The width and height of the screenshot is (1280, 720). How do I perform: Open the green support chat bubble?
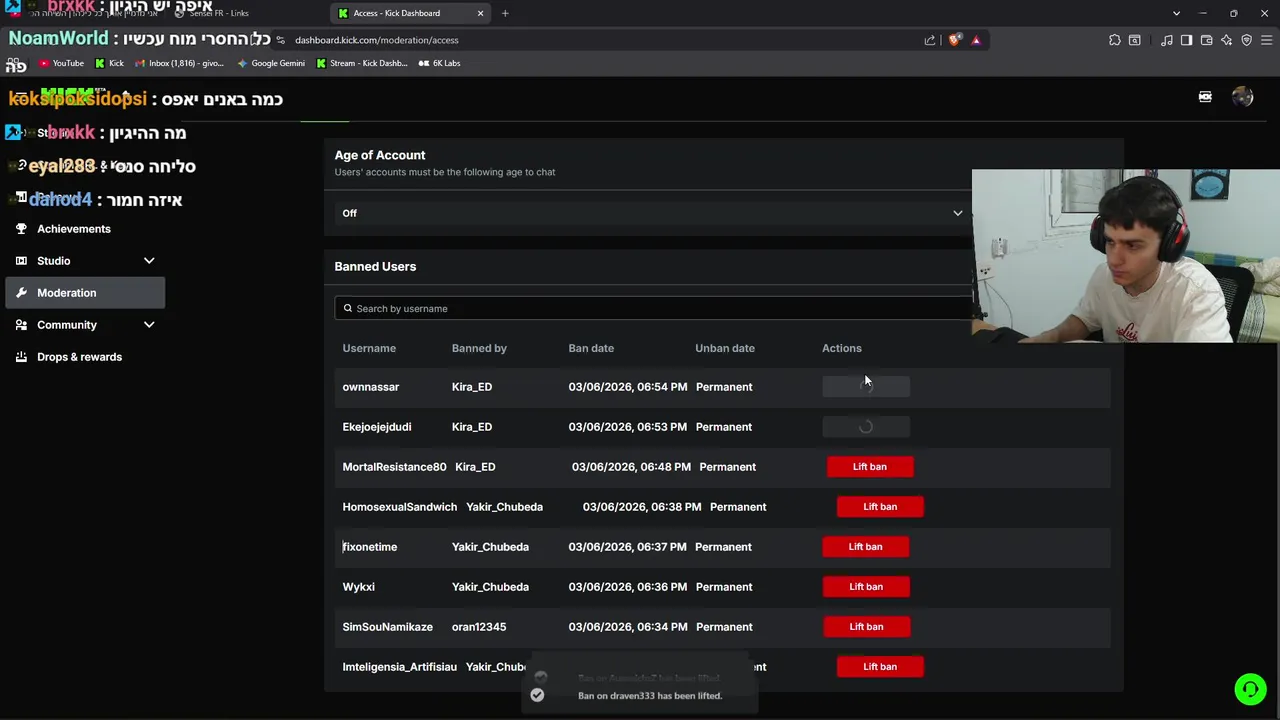click(1249, 689)
